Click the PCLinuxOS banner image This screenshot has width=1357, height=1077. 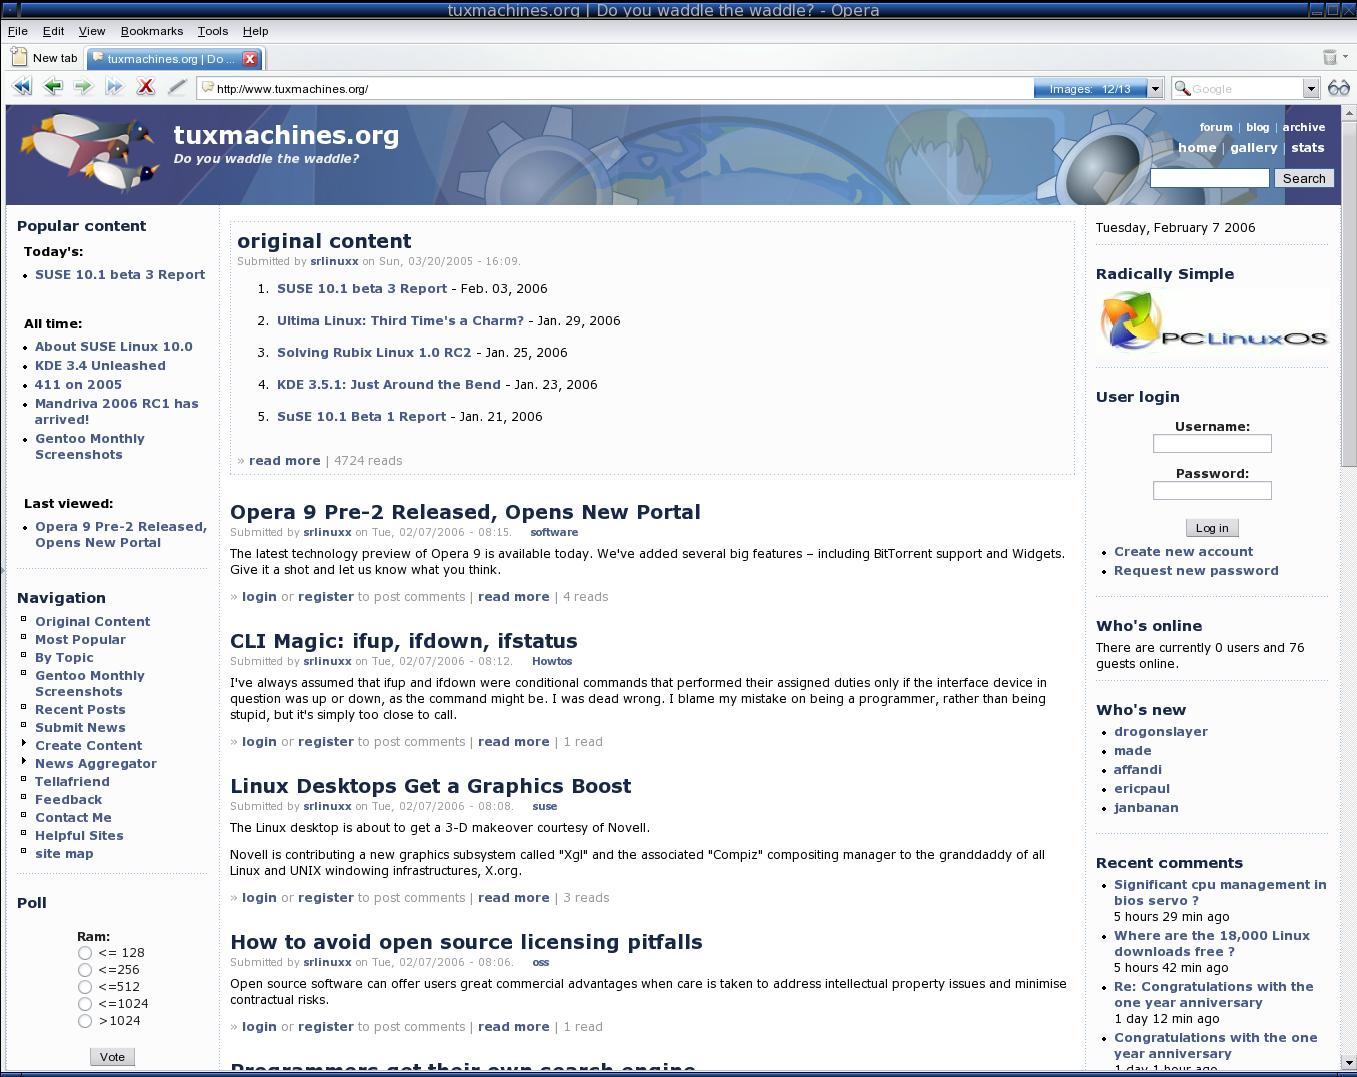point(1213,322)
